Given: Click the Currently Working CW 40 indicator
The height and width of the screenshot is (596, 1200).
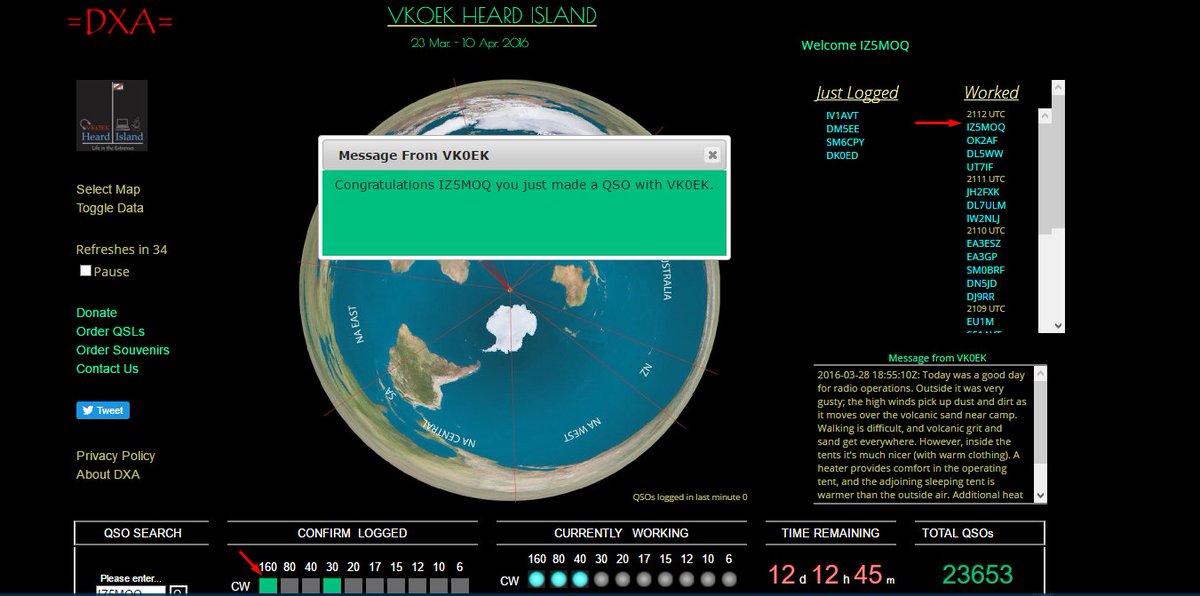Looking at the screenshot, I should pyautogui.click(x=580, y=579).
